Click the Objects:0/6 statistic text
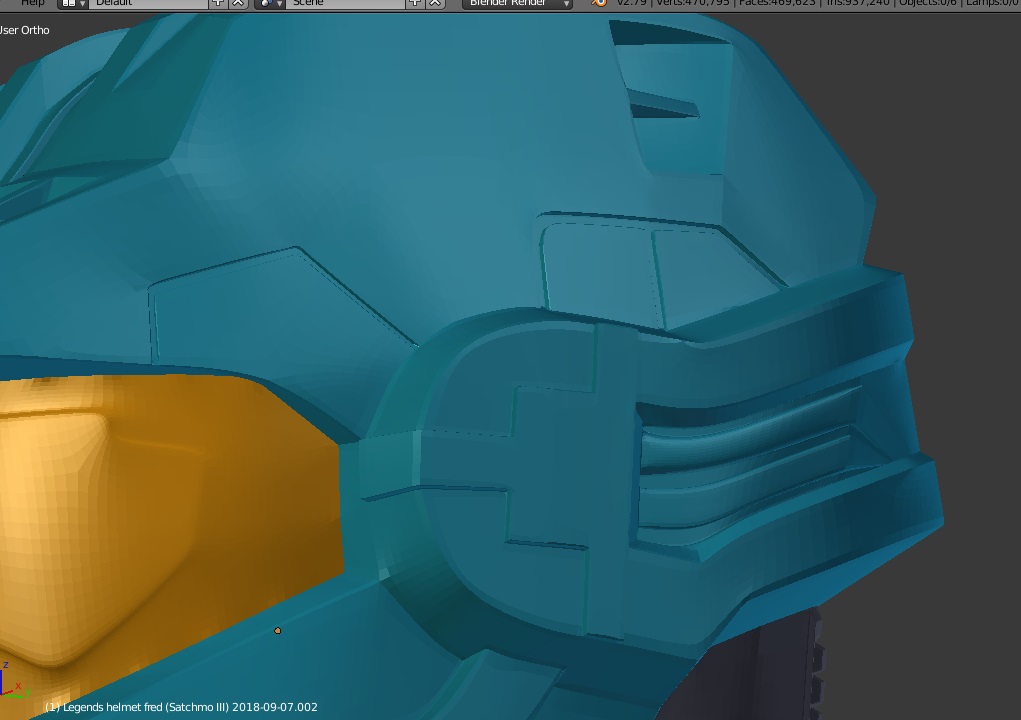 click(928, 3)
